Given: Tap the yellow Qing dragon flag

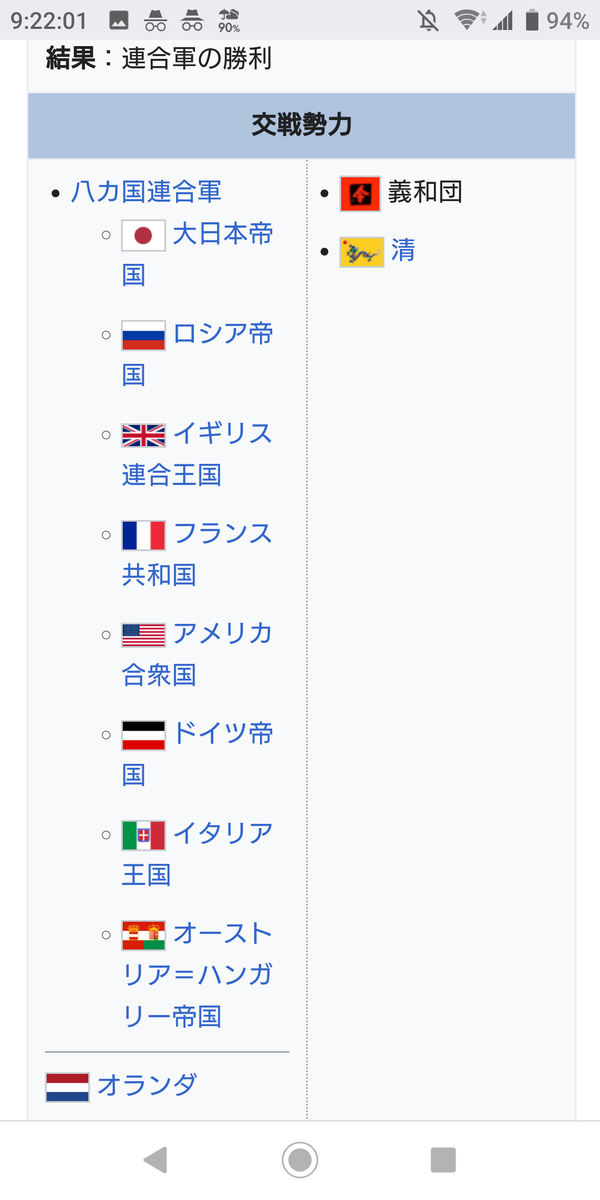Looking at the screenshot, I should tap(361, 252).
